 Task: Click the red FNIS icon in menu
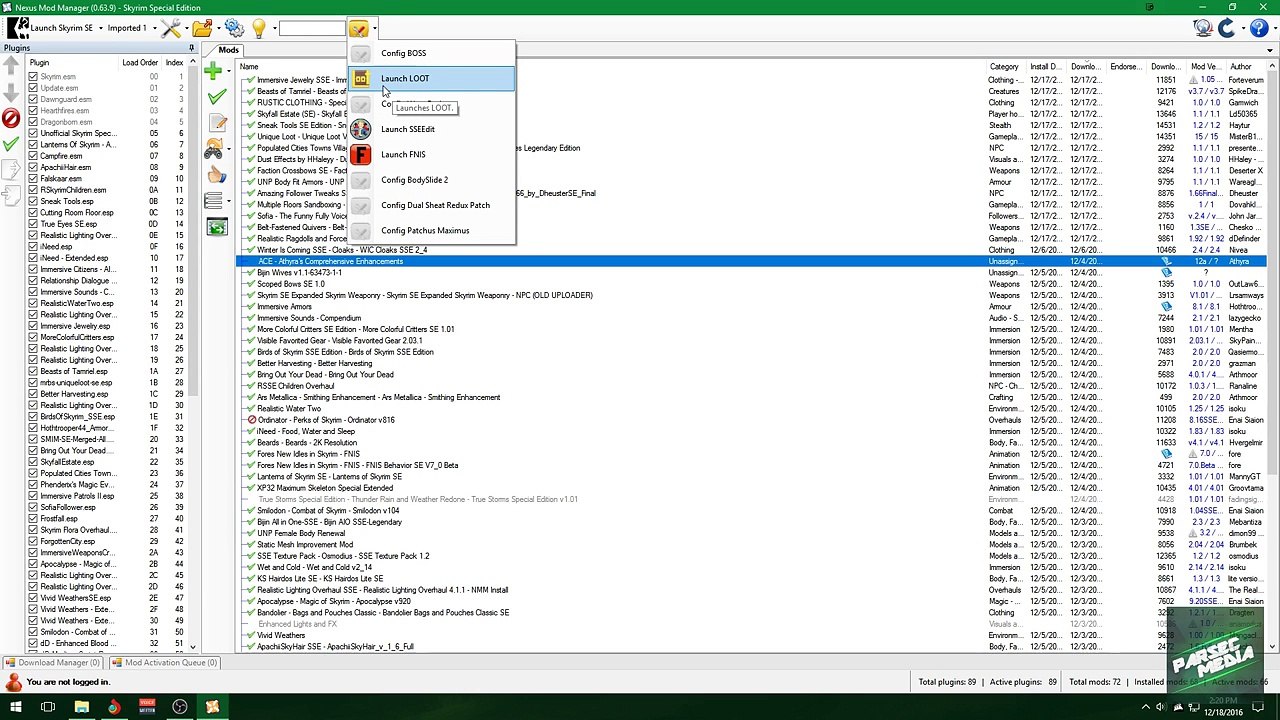point(361,154)
